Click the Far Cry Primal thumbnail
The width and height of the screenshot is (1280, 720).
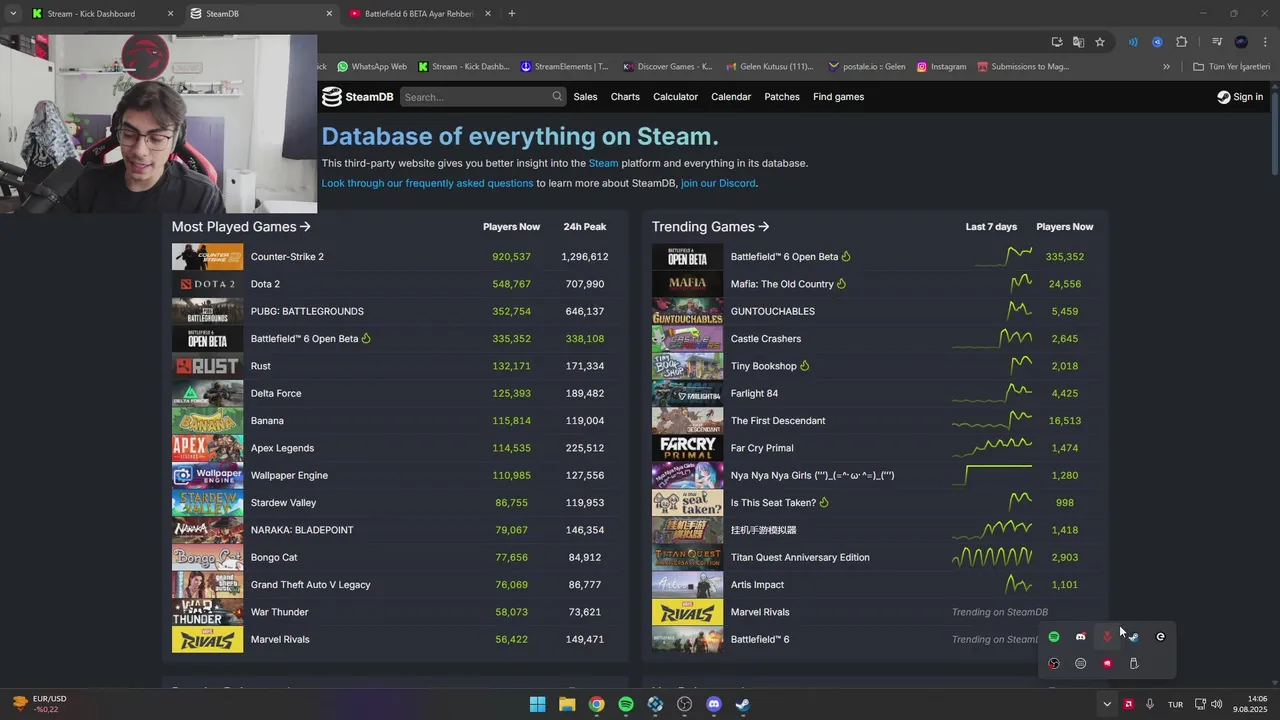687,448
